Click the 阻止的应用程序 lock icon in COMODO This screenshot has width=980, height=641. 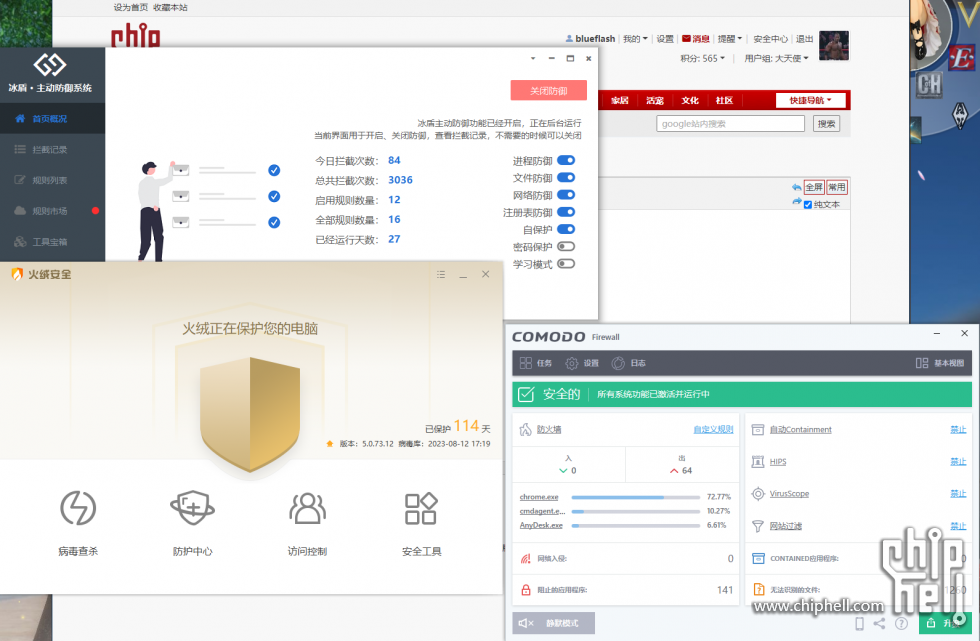[x=526, y=590]
